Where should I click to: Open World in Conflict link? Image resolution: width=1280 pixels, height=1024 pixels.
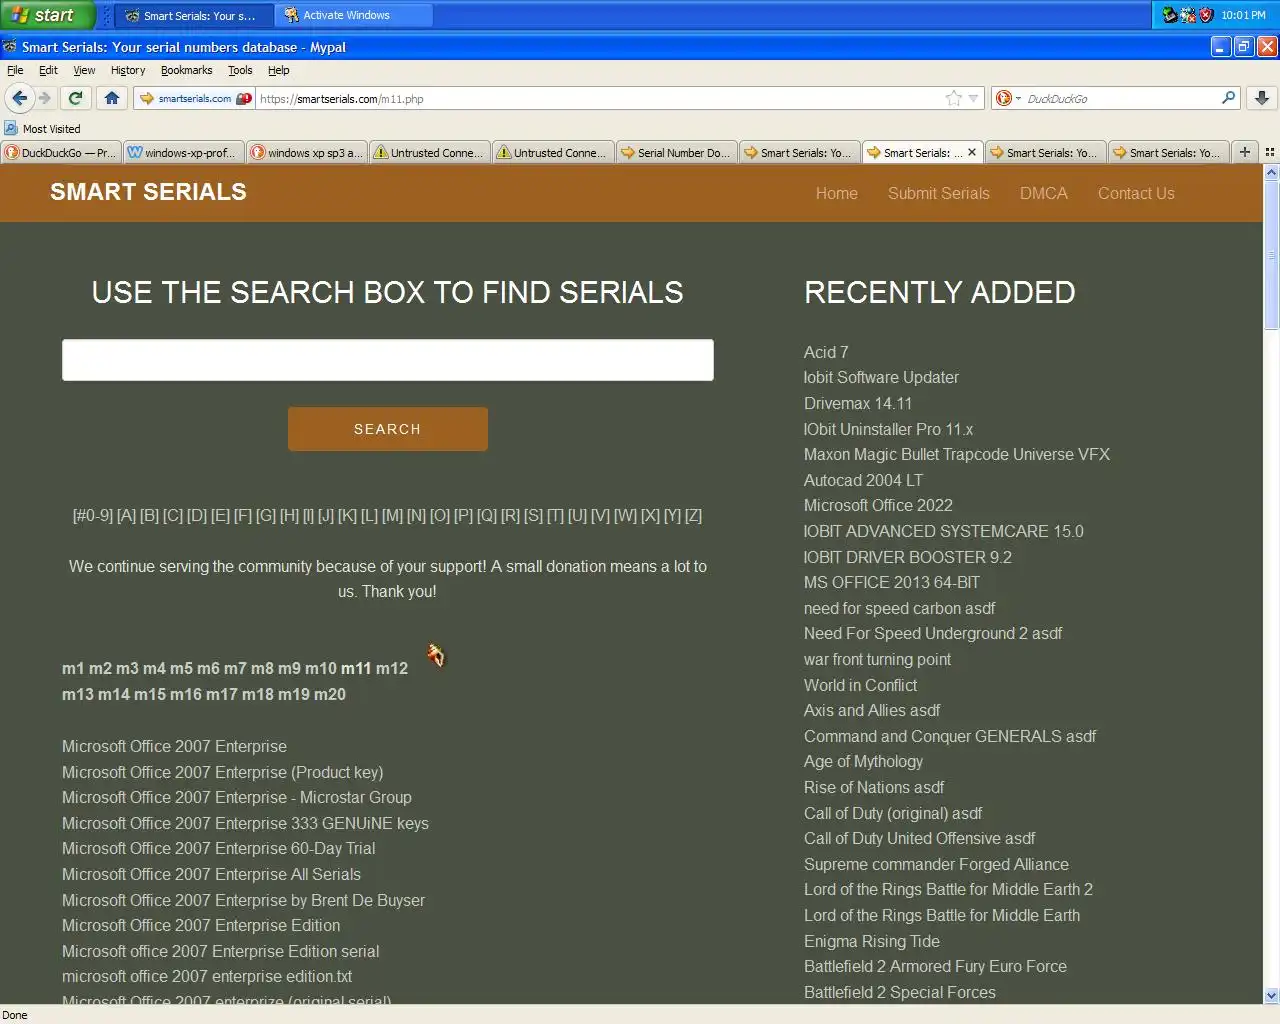(860, 685)
